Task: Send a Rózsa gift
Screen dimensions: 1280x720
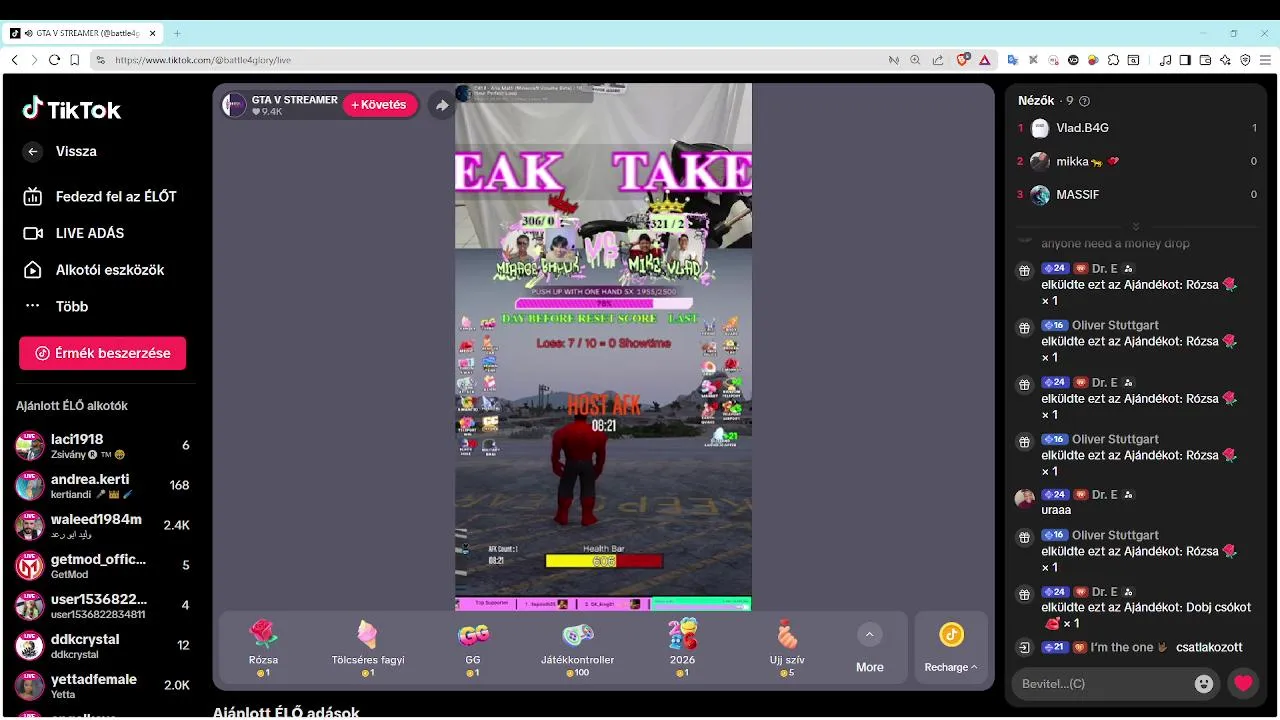Action: (x=263, y=648)
